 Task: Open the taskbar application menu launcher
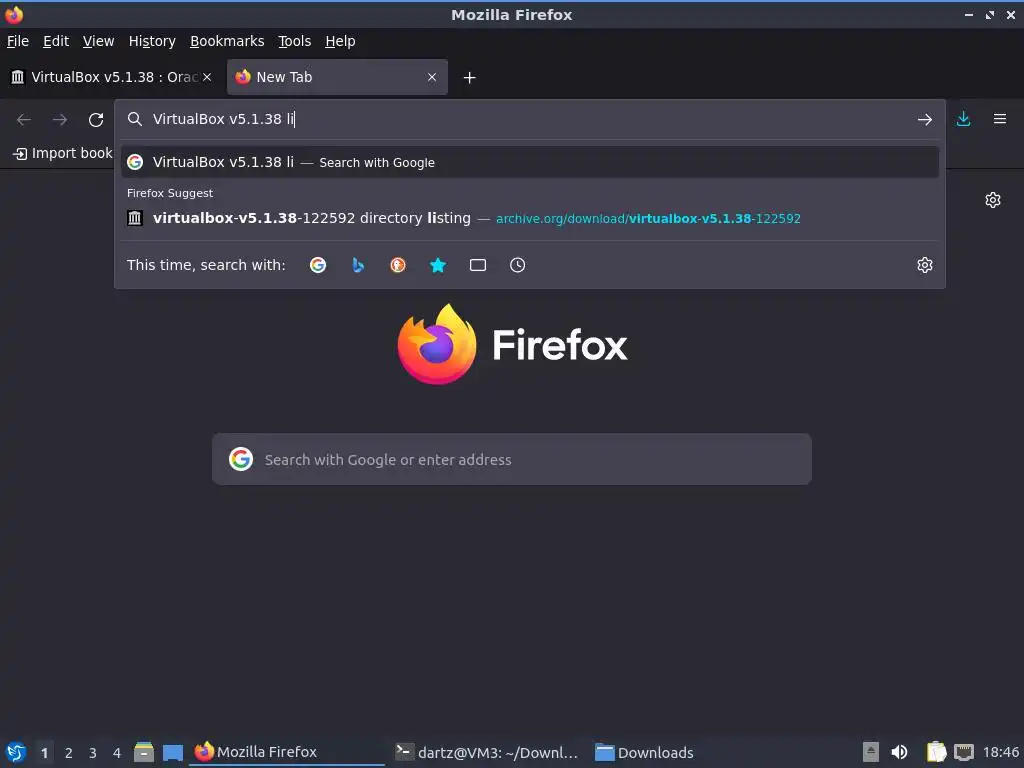click(15, 752)
